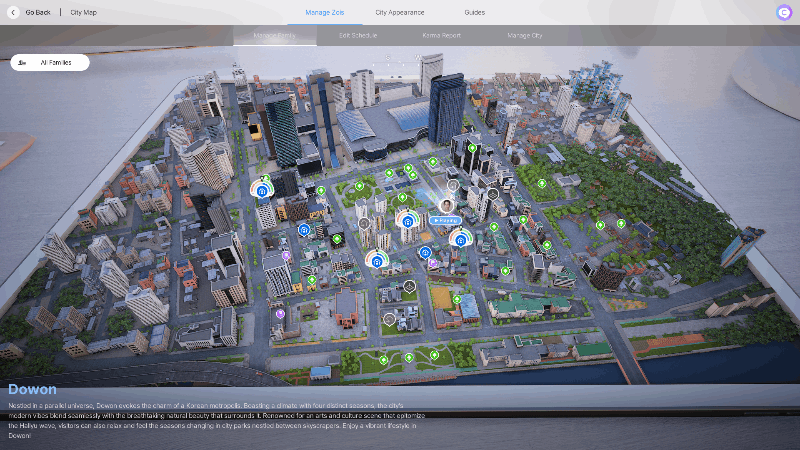Open the City Appearance tab
This screenshot has height=450, width=800.
pyautogui.click(x=399, y=12)
